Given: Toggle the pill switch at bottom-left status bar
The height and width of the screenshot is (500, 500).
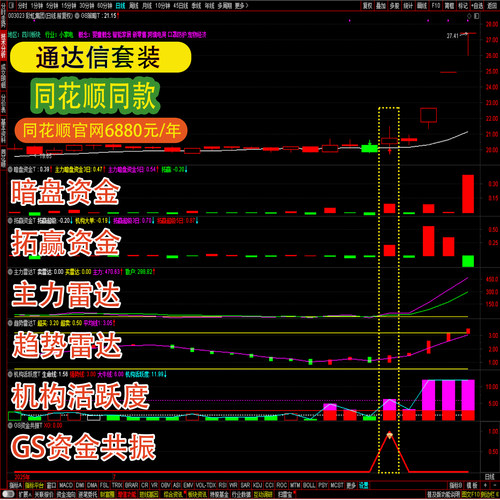Looking at the screenshot, I should tap(8, 494).
